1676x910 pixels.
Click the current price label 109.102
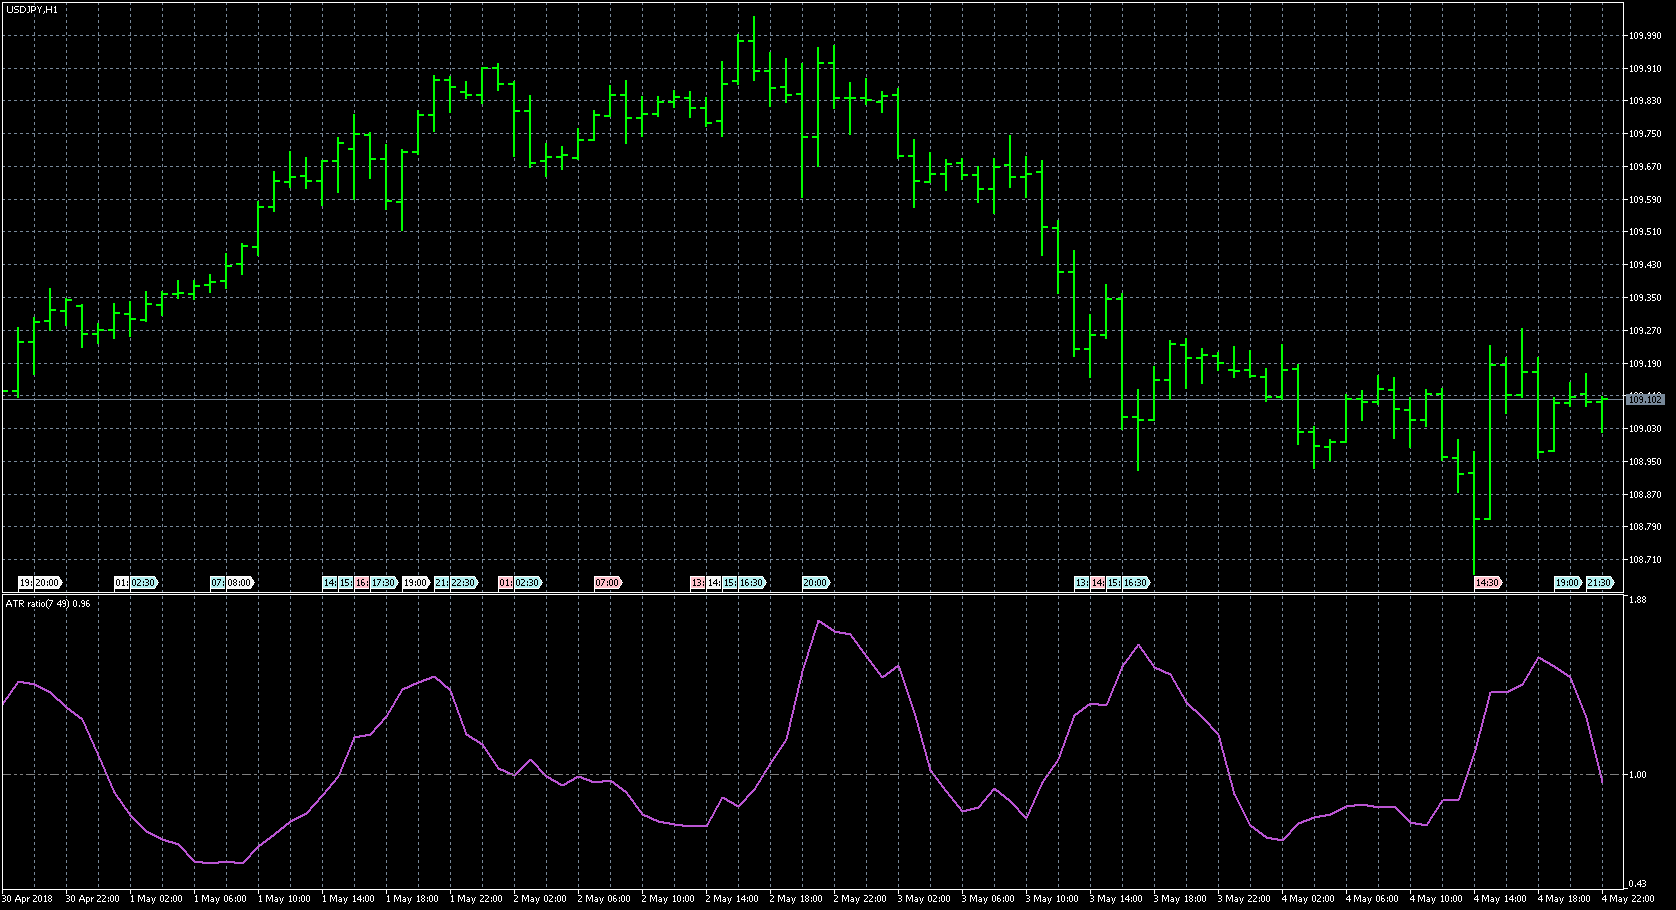tap(1644, 399)
